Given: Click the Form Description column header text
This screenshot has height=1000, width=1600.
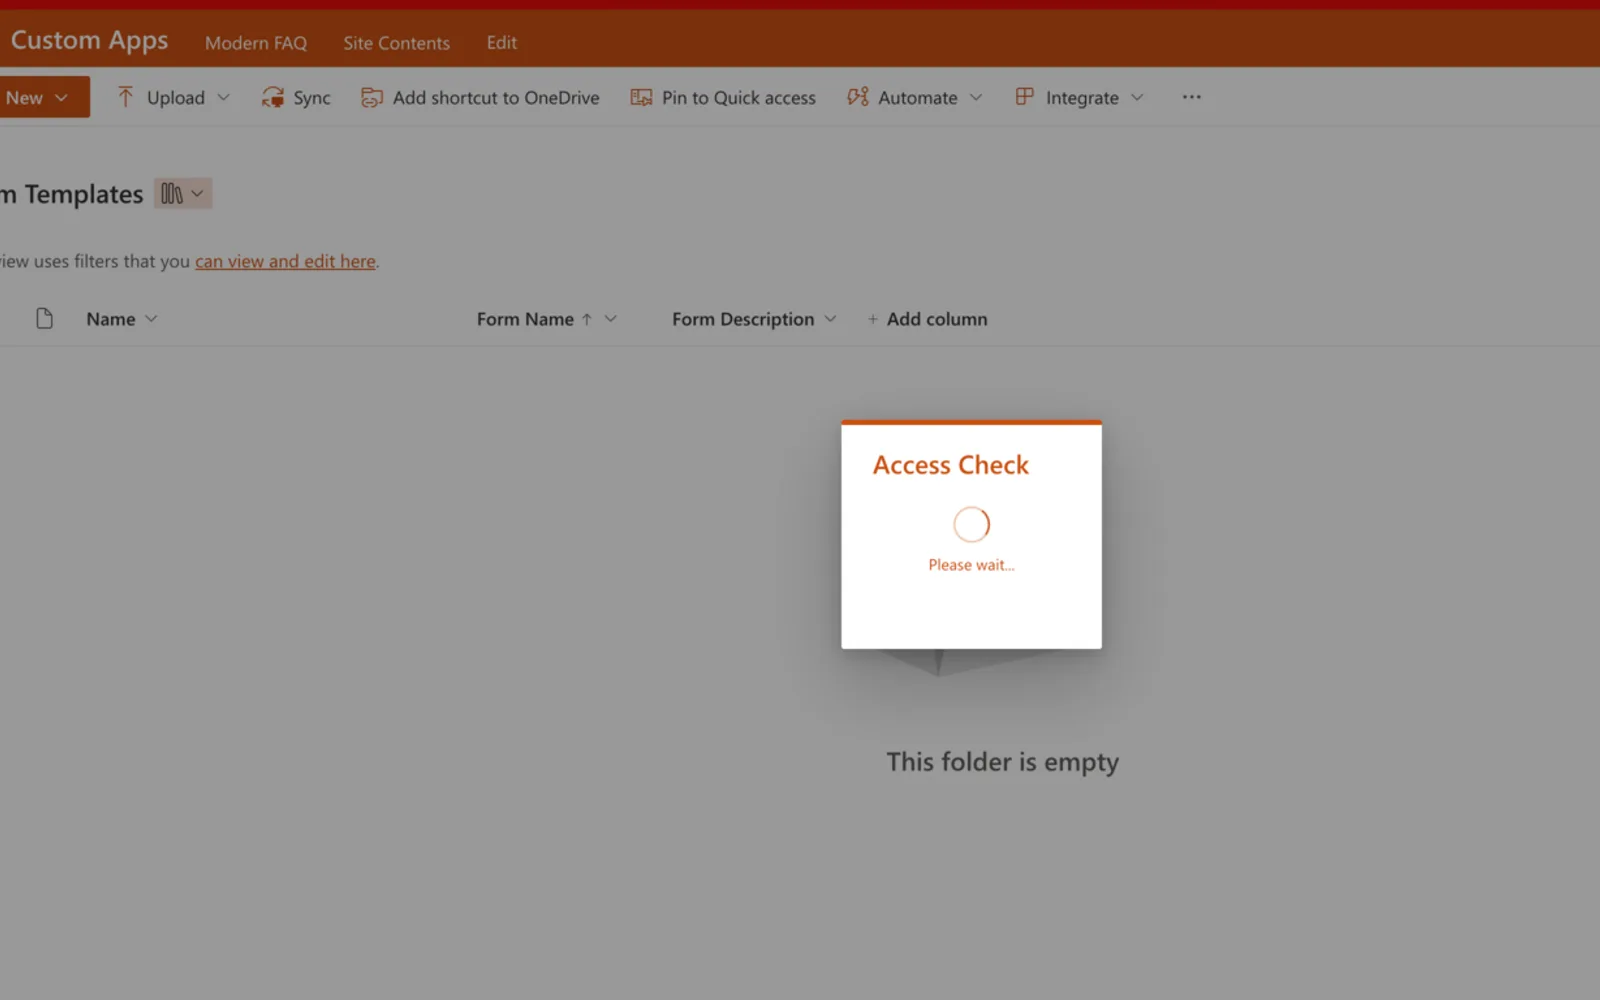Looking at the screenshot, I should coord(743,319).
